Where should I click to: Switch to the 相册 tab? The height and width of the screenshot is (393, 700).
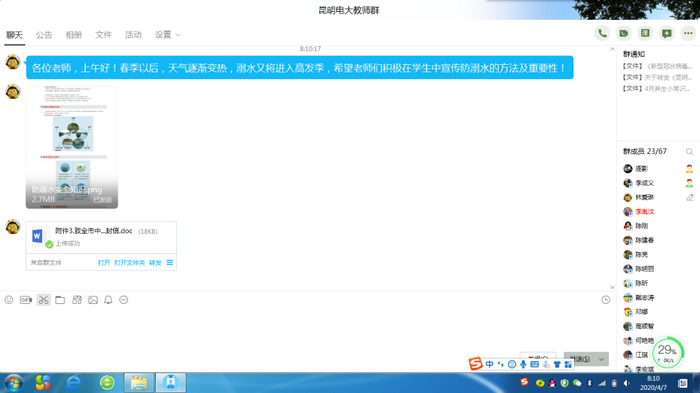pyautogui.click(x=74, y=35)
